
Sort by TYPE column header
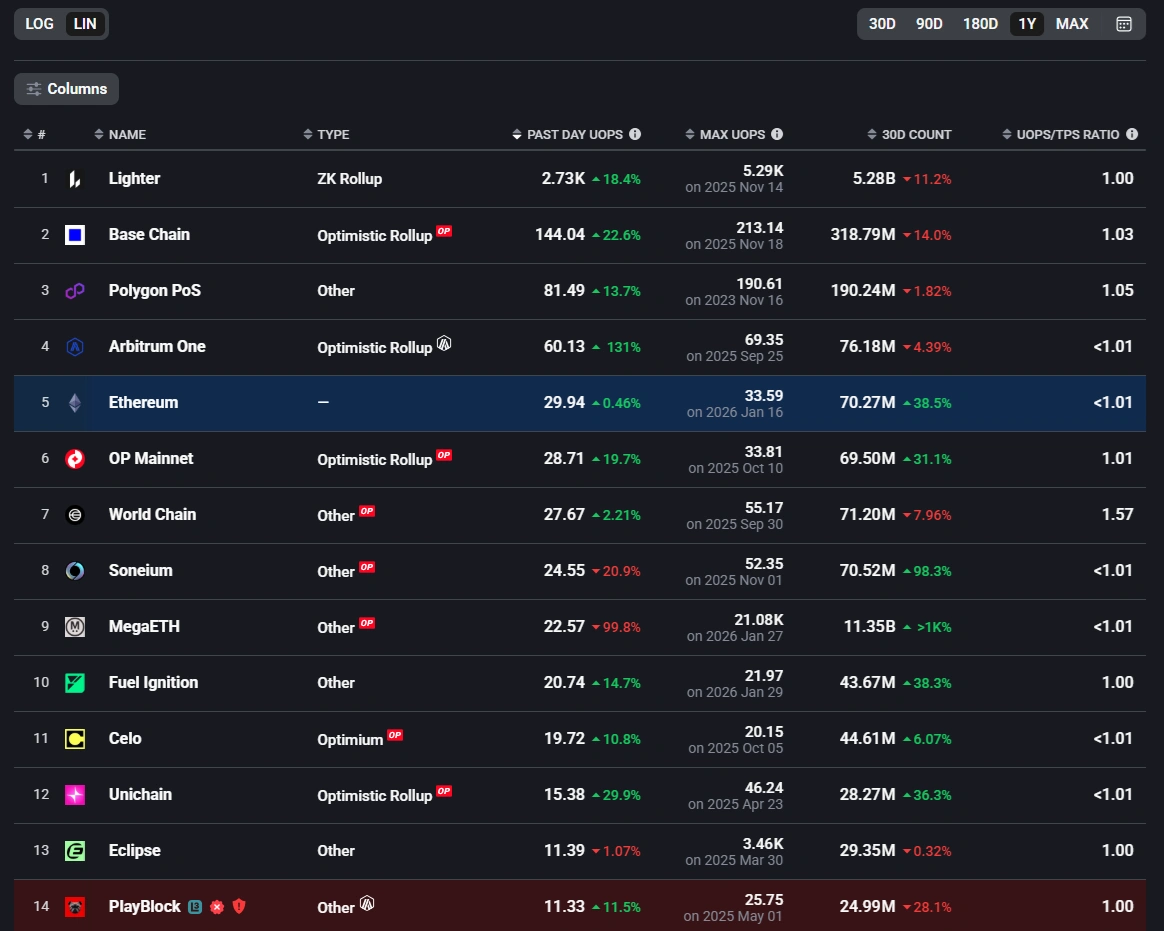(x=332, y=134)
